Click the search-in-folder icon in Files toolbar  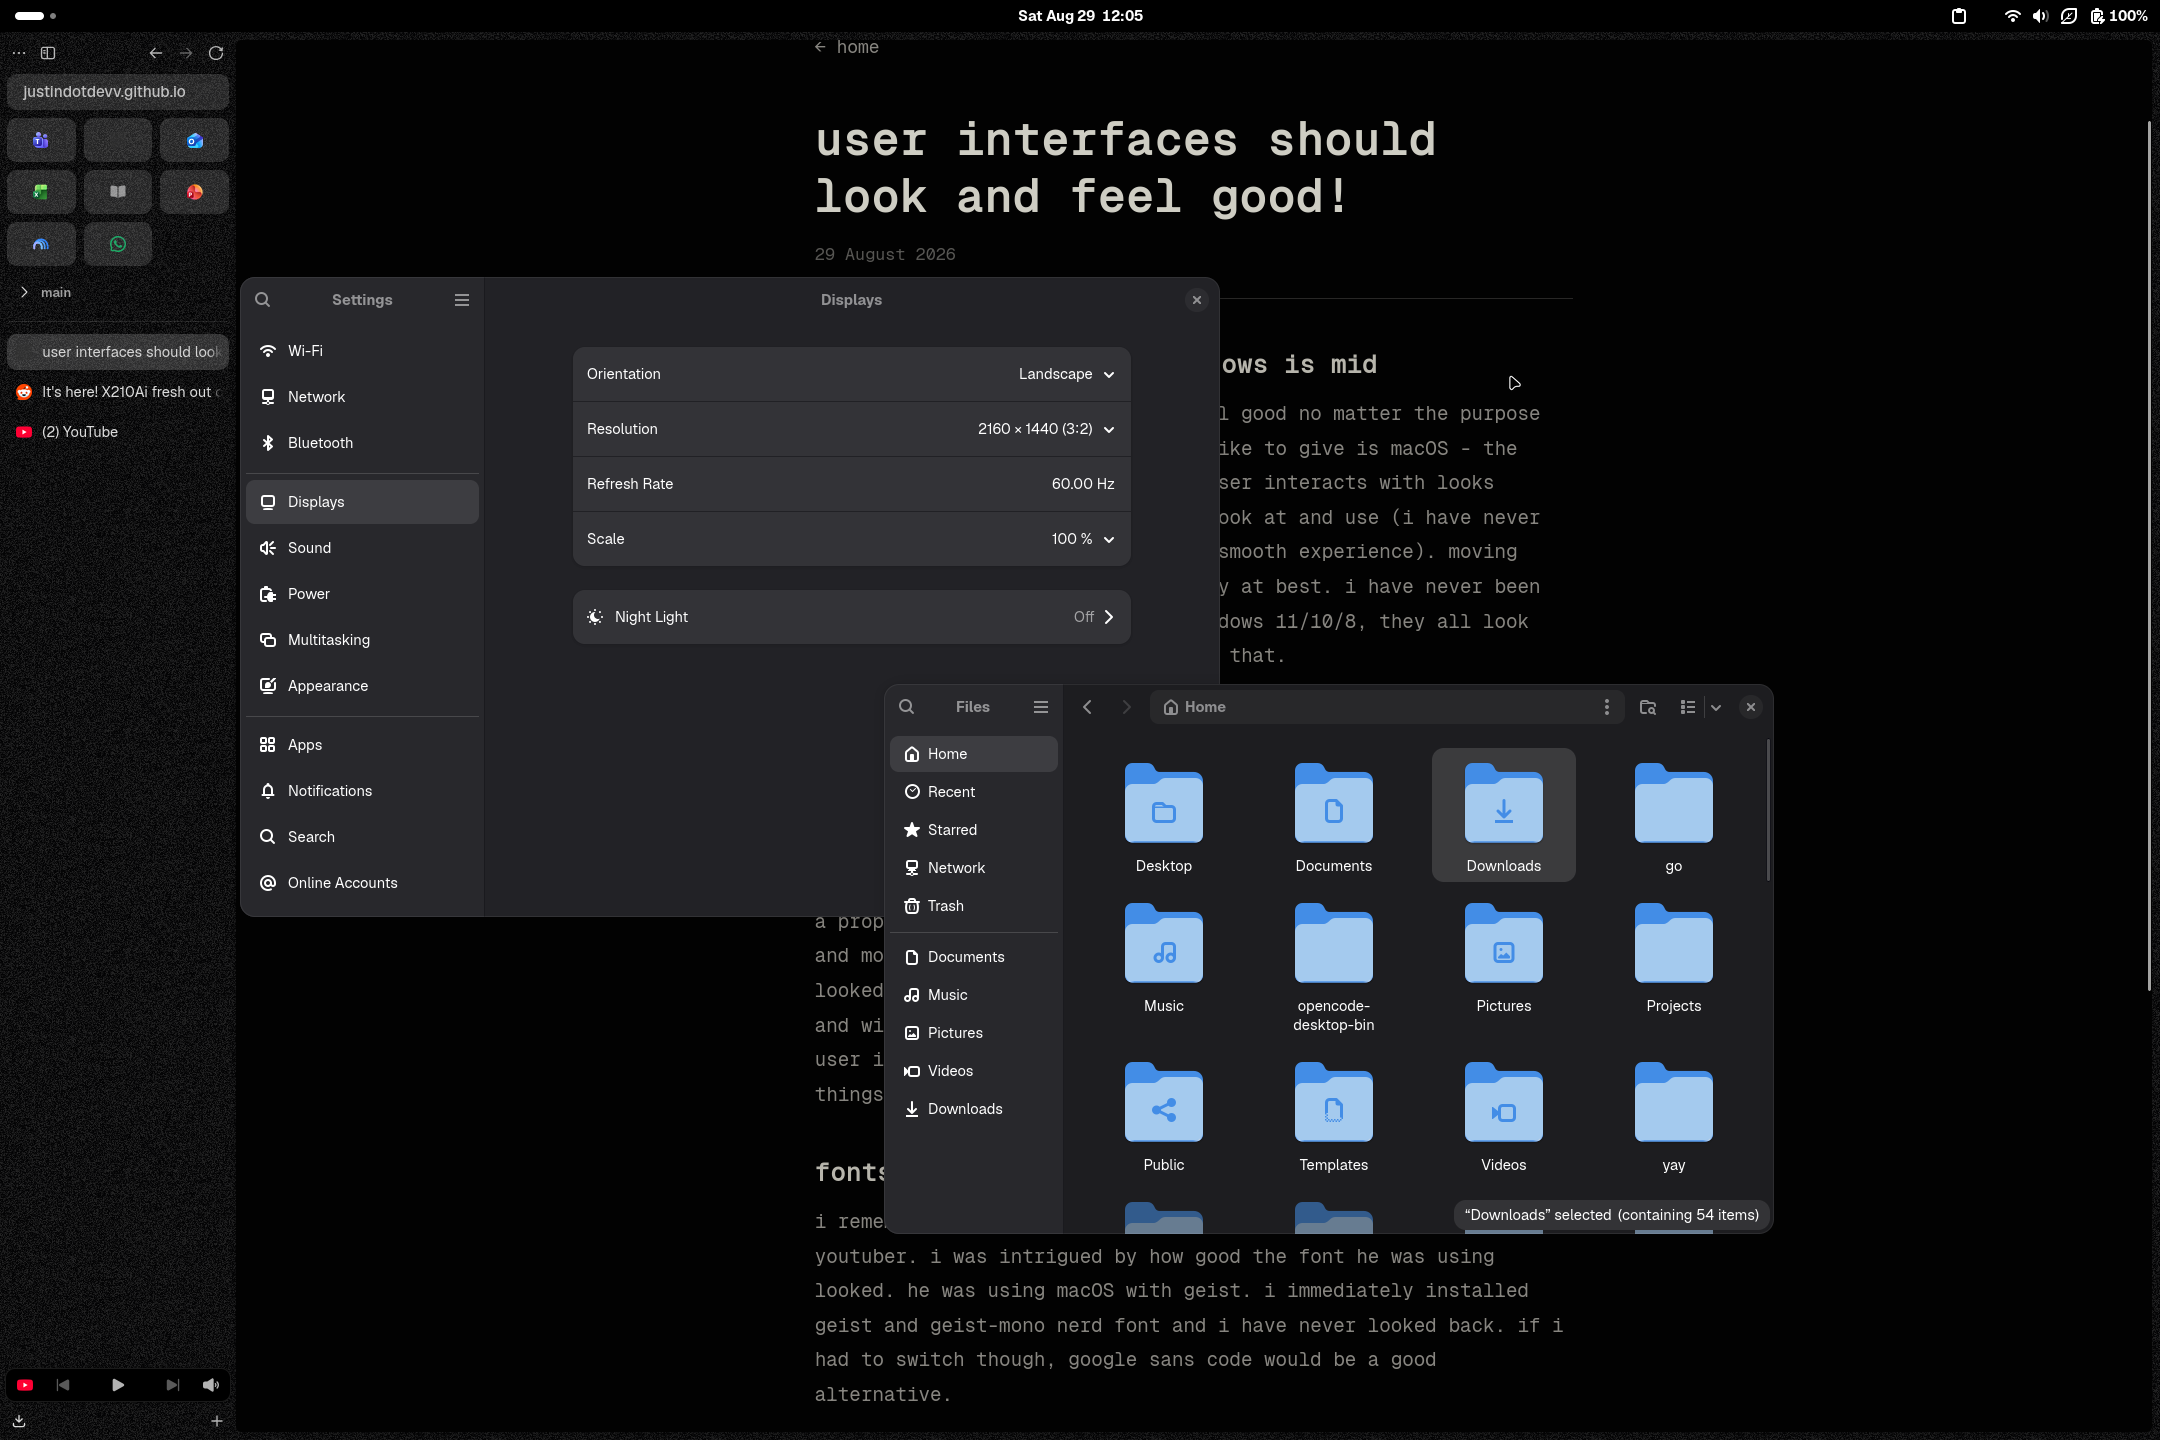coord(1648,707)
